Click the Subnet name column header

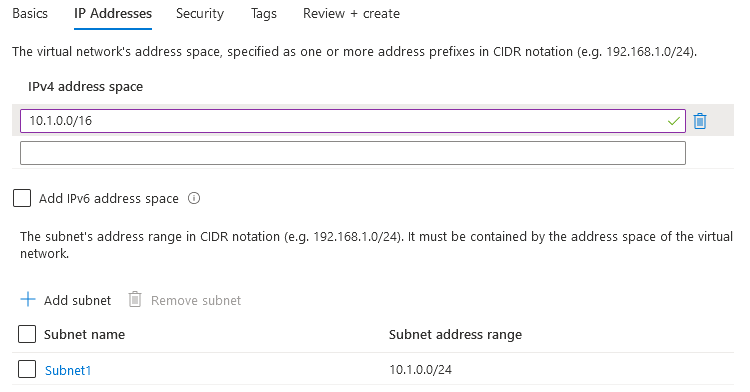(x=84, y=335)
